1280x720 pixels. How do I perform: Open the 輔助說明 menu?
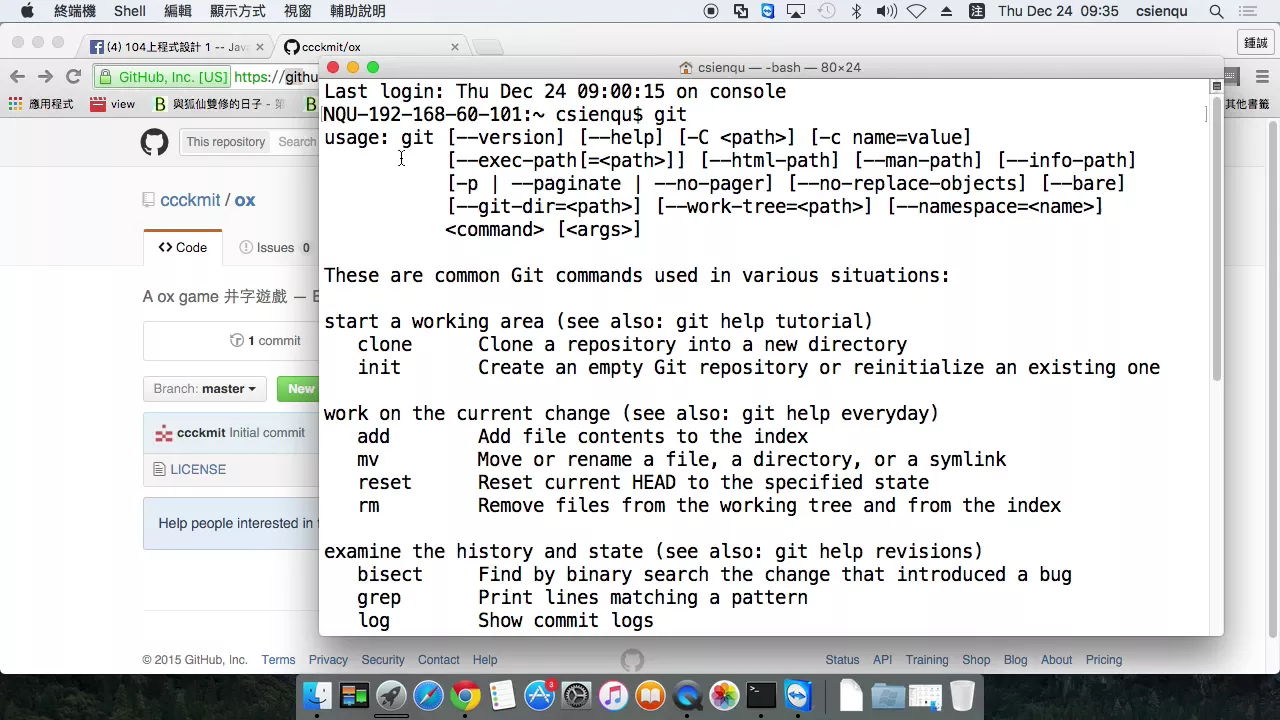pyautogui.click(x=357, y=11)
